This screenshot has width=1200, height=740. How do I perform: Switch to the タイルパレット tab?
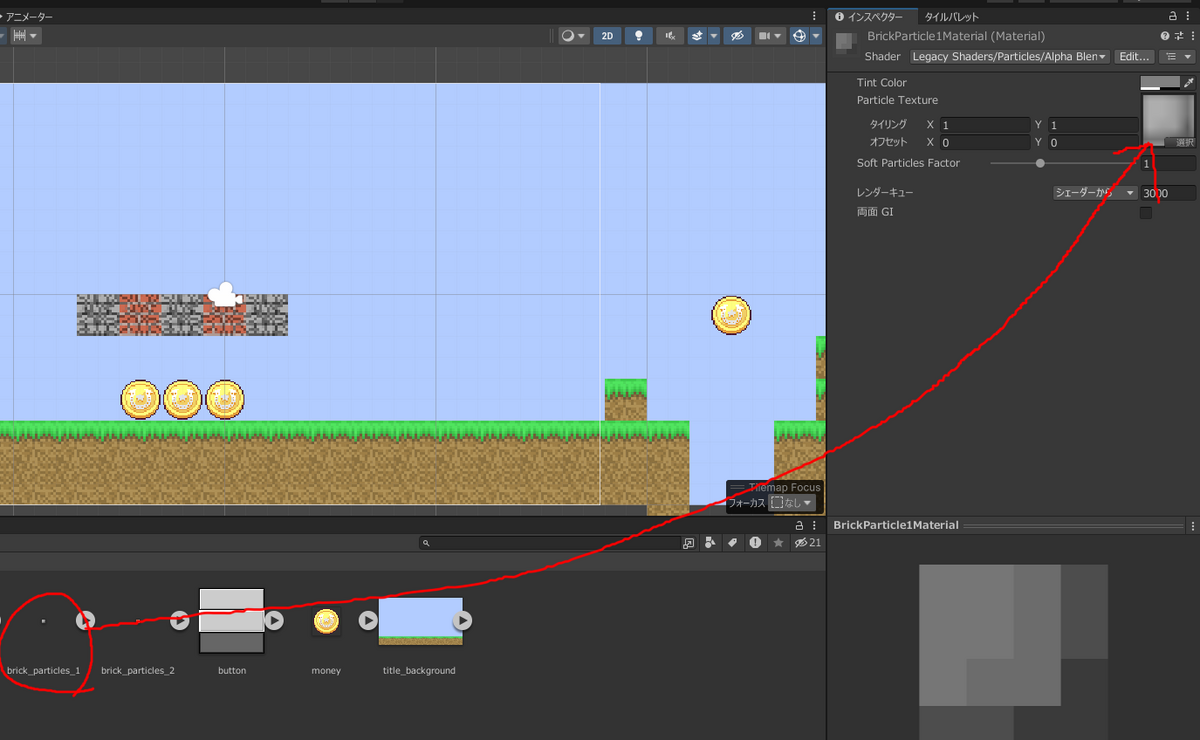pos(951,17)
